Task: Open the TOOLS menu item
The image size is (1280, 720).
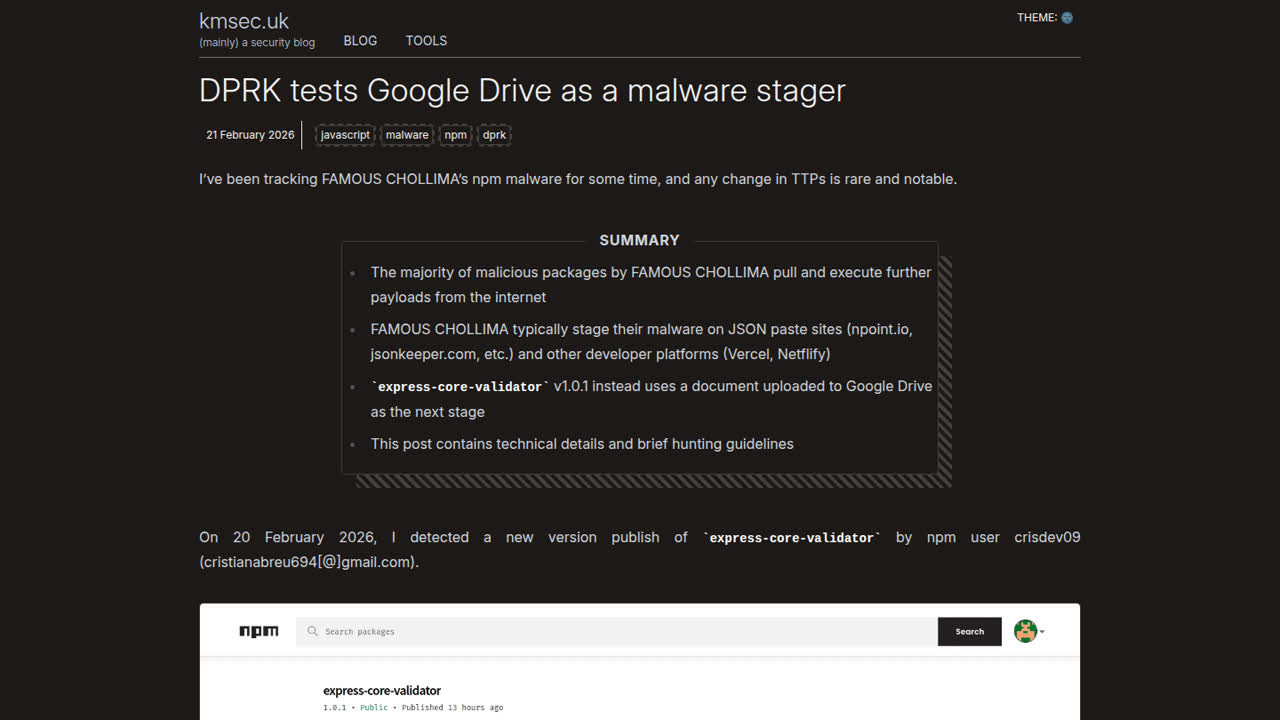Action: (x=426, y=41)
